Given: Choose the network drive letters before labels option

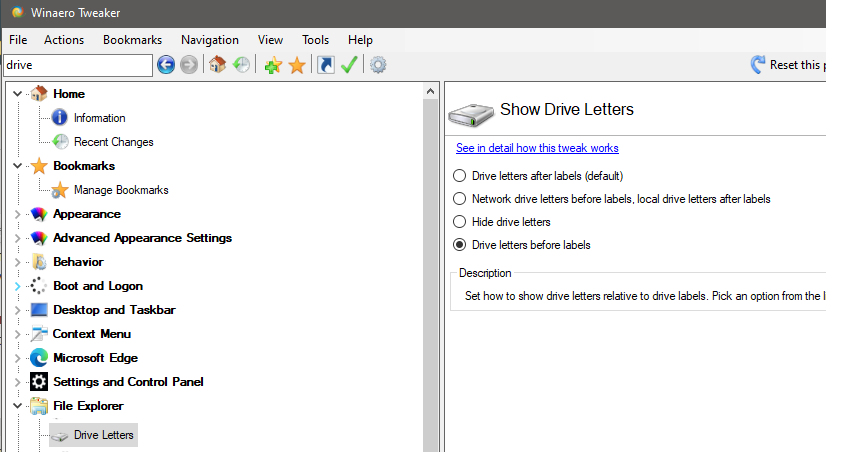Looking at the screenshot, I should (x=460, y=199).
